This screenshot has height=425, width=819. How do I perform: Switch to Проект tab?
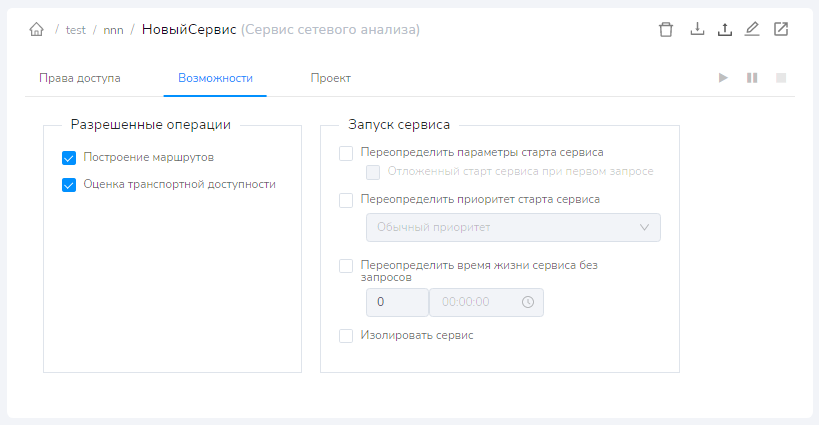coord(330,78)
